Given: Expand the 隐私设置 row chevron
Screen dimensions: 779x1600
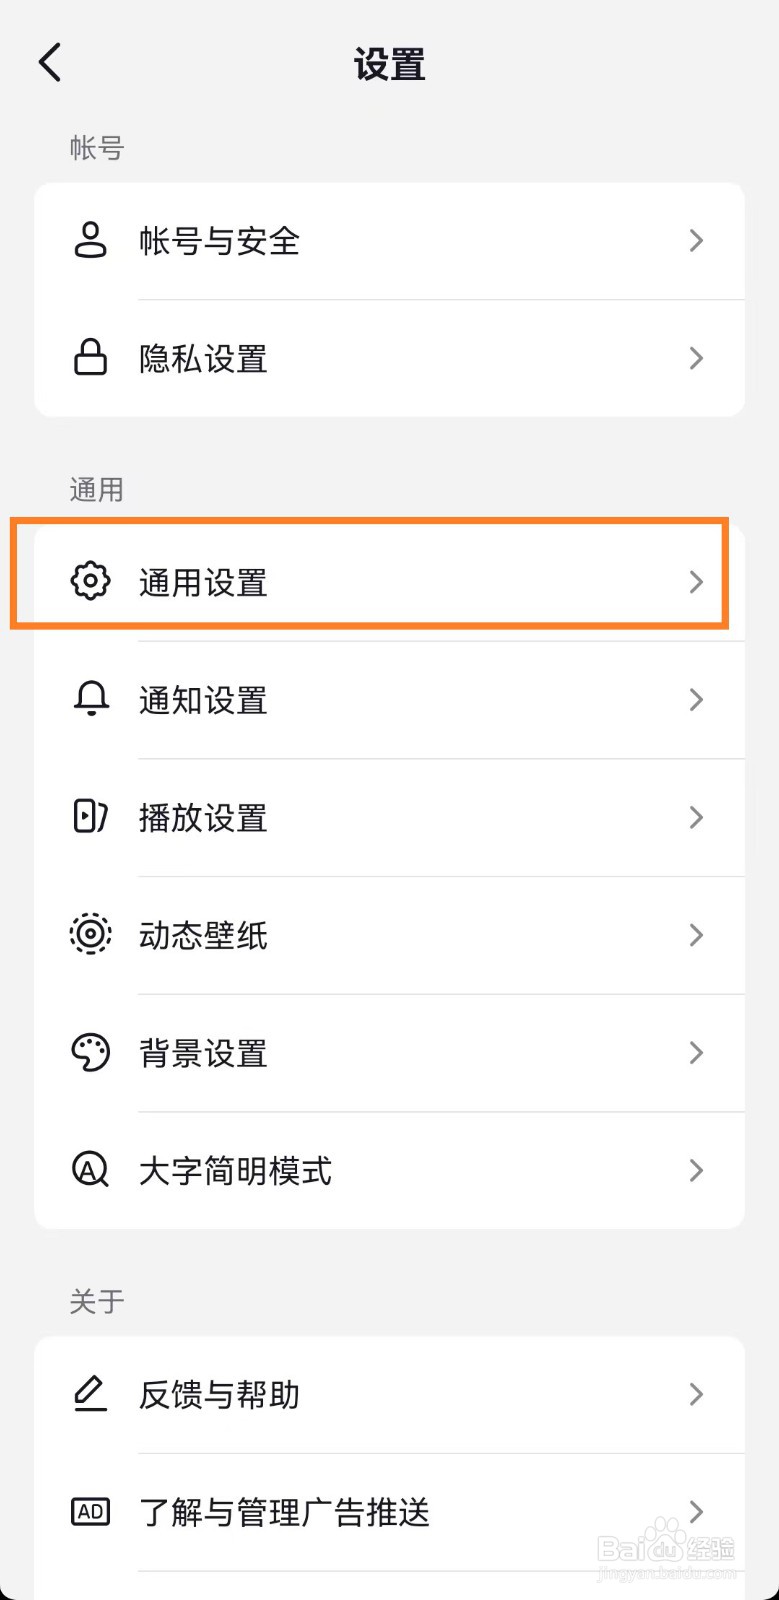Looking at the screenshot, I should click(697, 358).
